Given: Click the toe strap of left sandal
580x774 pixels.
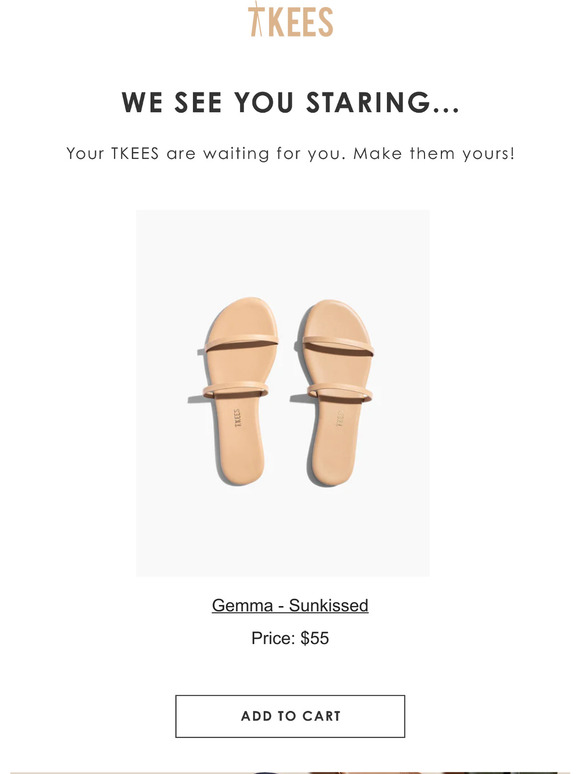Looking at the screenshot, I should click(241, 342).
